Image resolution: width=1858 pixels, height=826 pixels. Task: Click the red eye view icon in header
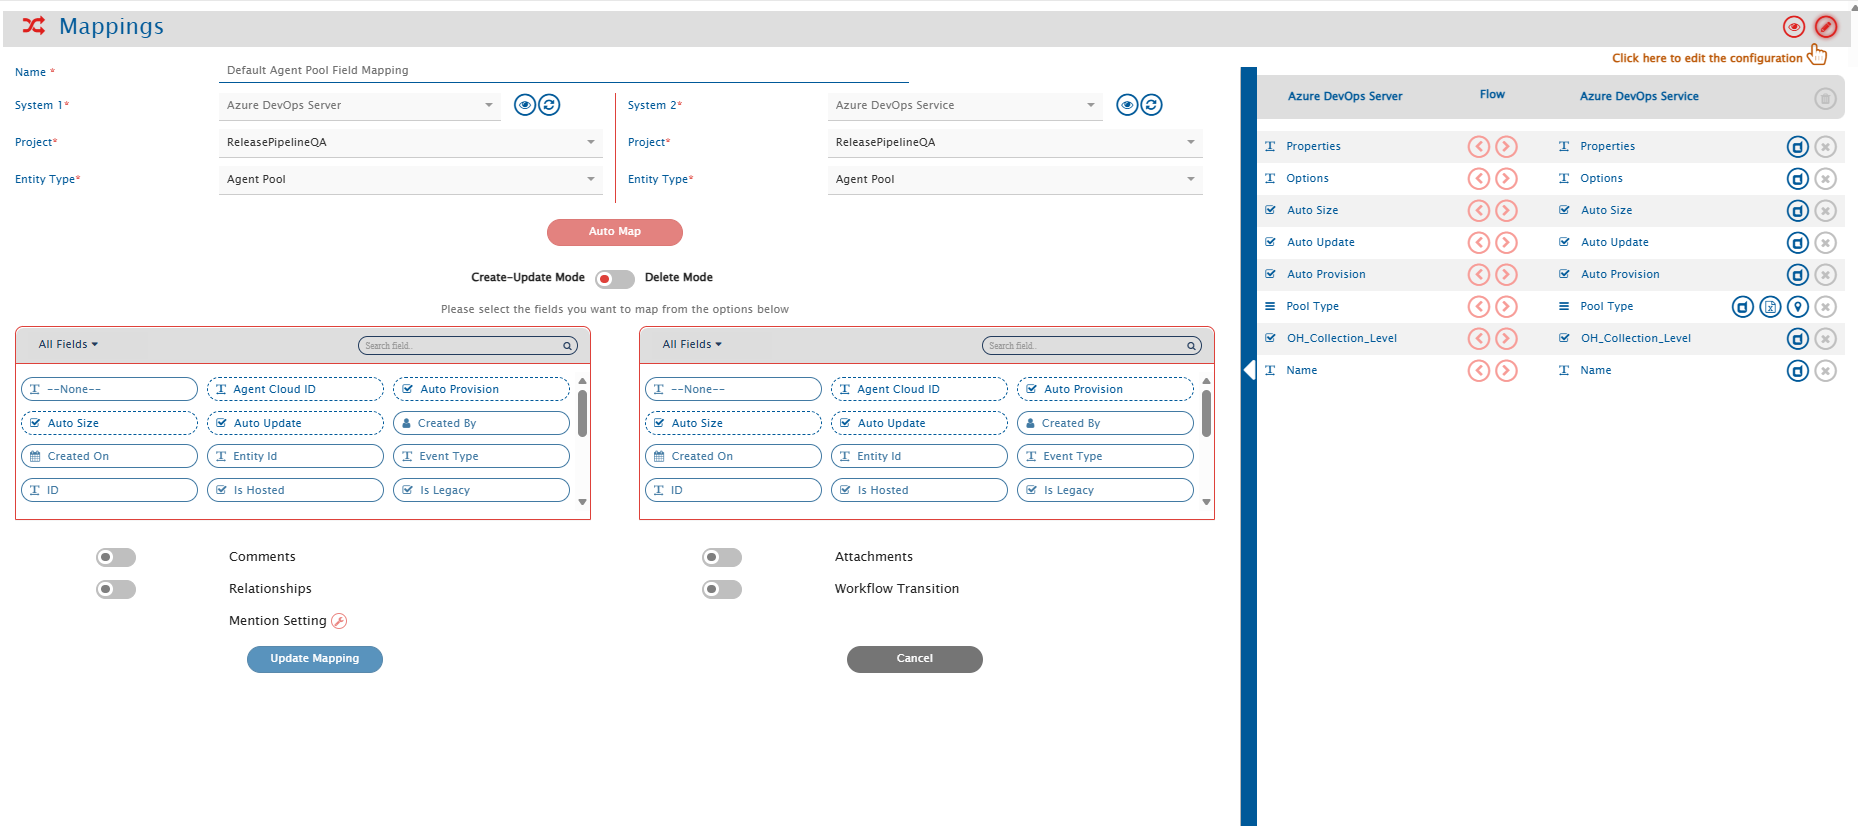pos(1793,27)
